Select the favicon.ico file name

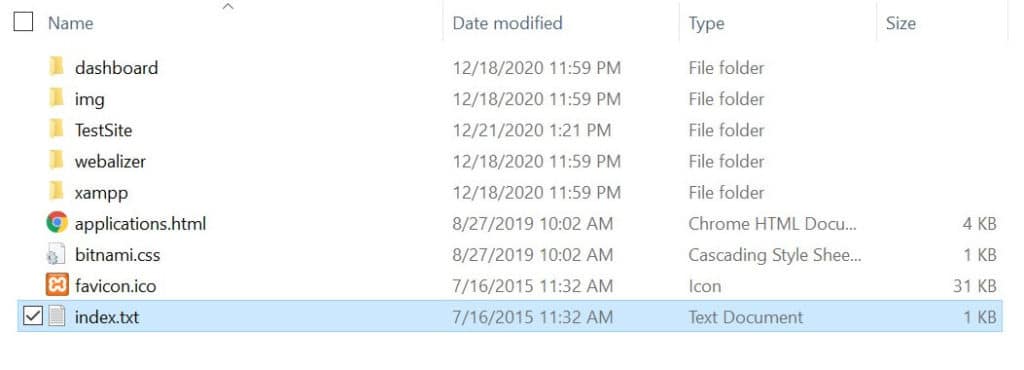(x=116, y=286)
